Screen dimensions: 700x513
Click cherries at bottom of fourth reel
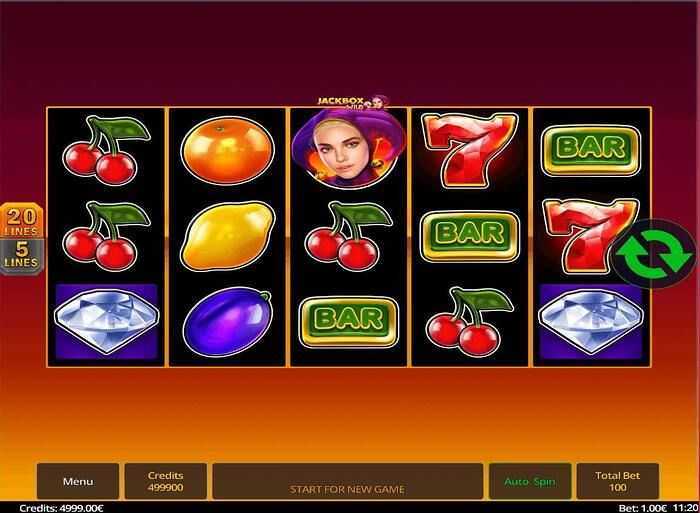coord(470,321)
